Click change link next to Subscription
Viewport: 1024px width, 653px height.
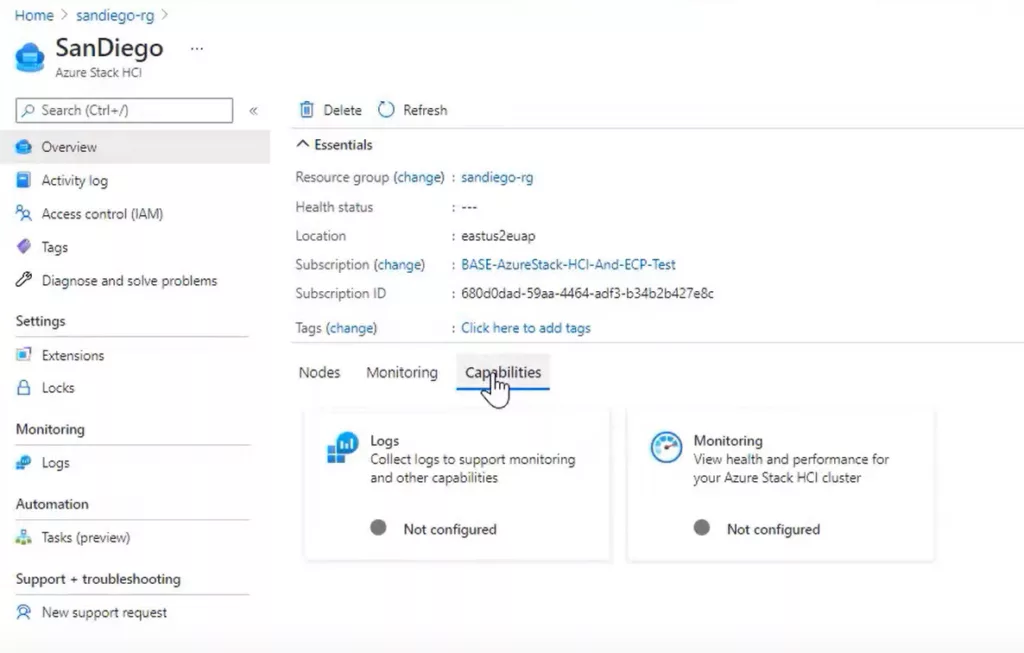point(399,264)
